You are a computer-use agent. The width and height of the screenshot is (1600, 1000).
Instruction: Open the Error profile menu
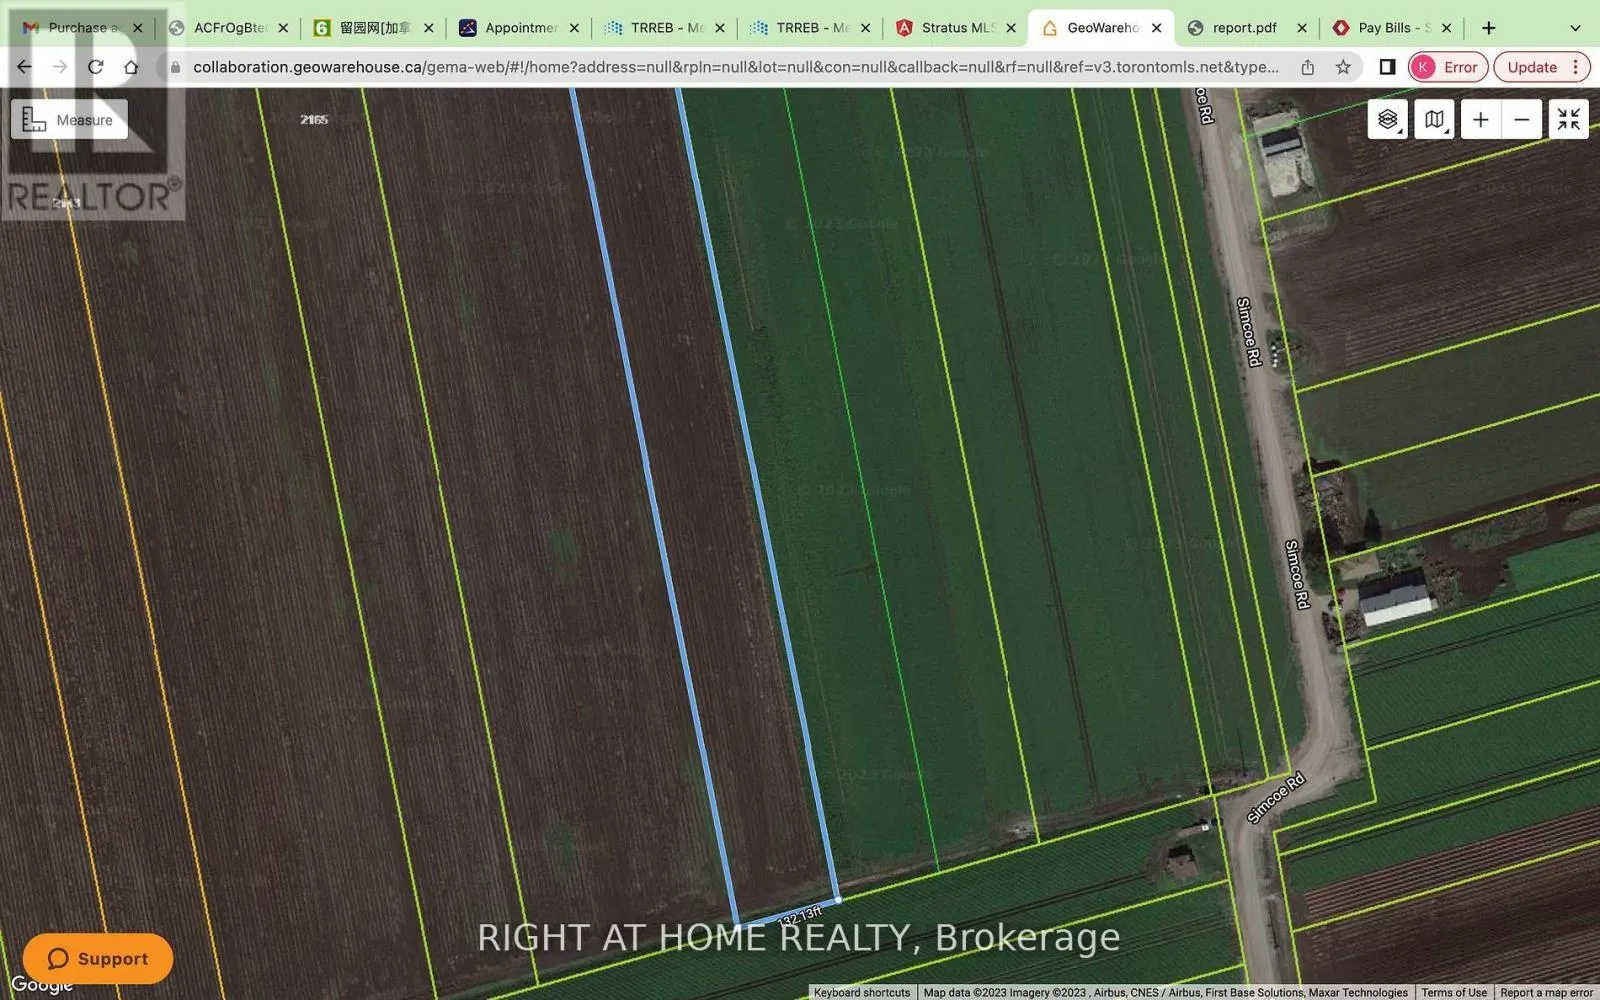(1448, 67)
